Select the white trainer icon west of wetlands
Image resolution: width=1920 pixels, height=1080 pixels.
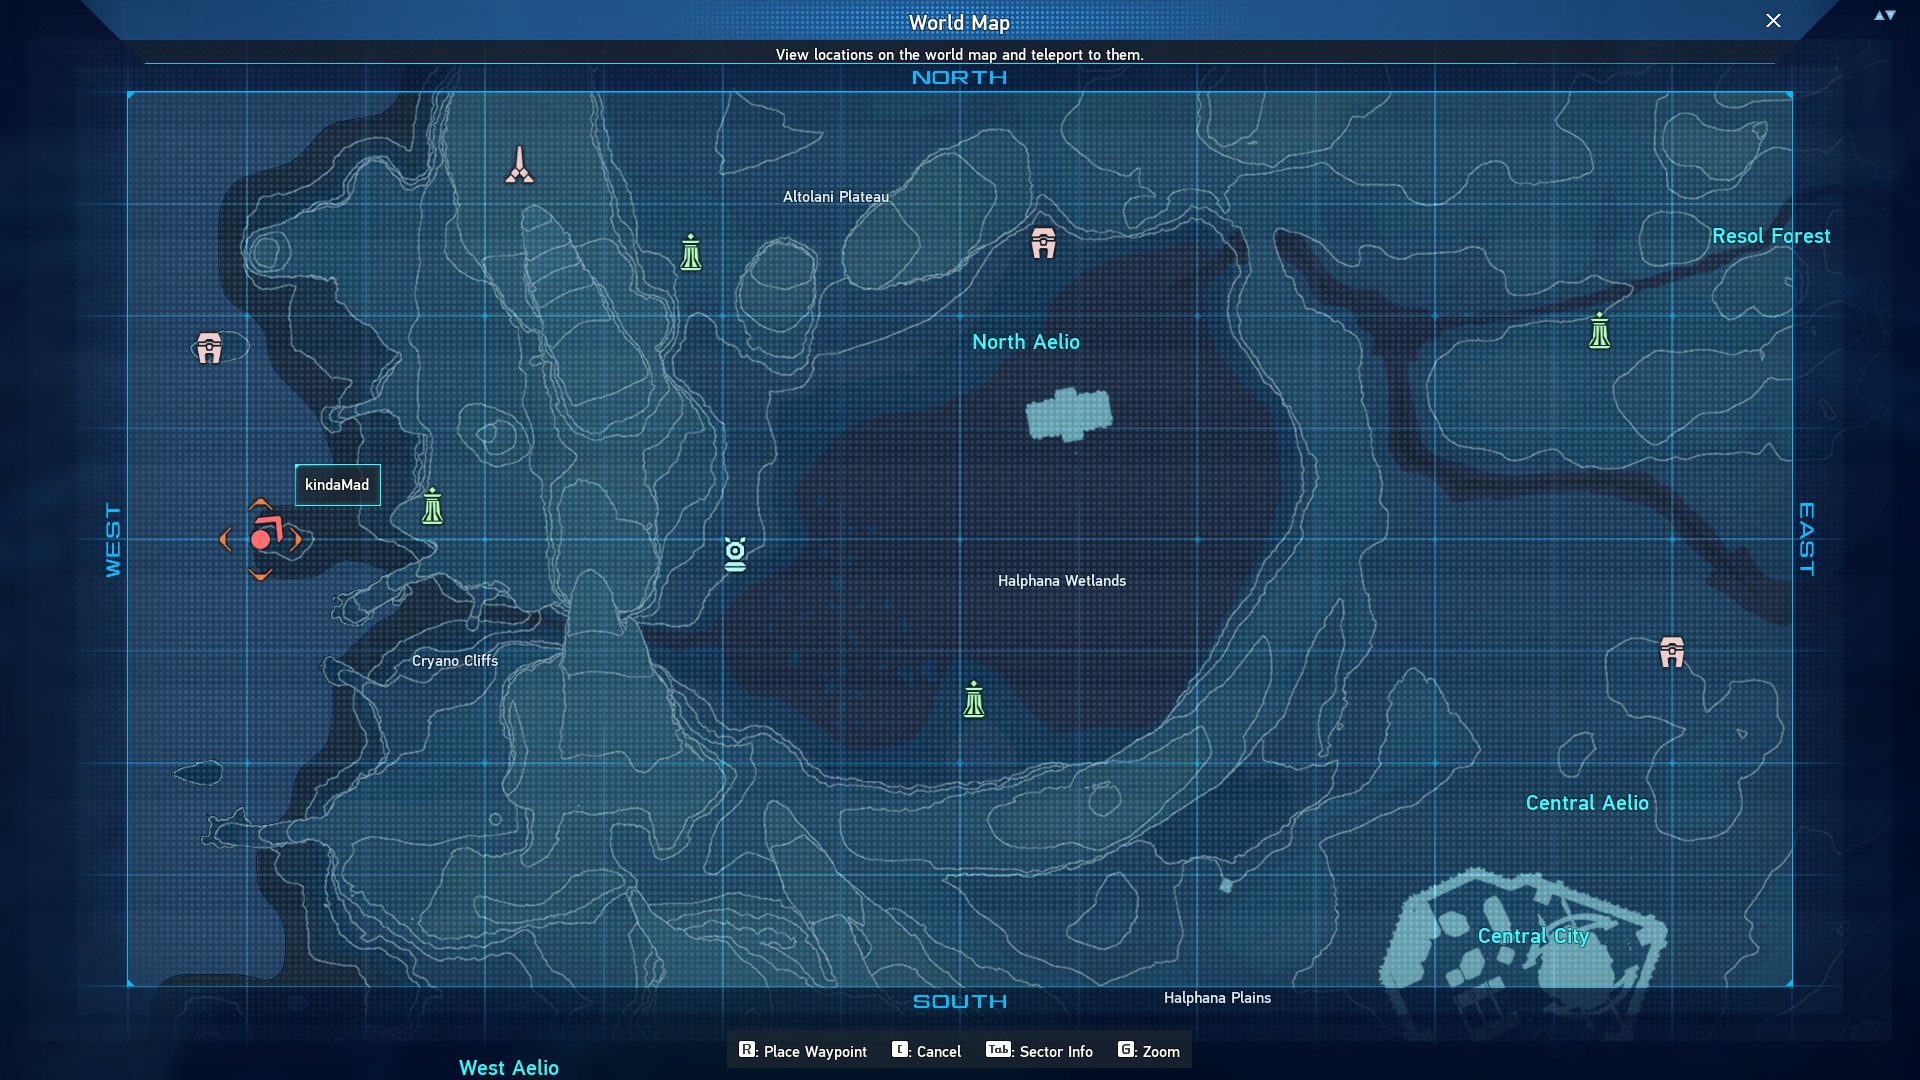point(735,554)
